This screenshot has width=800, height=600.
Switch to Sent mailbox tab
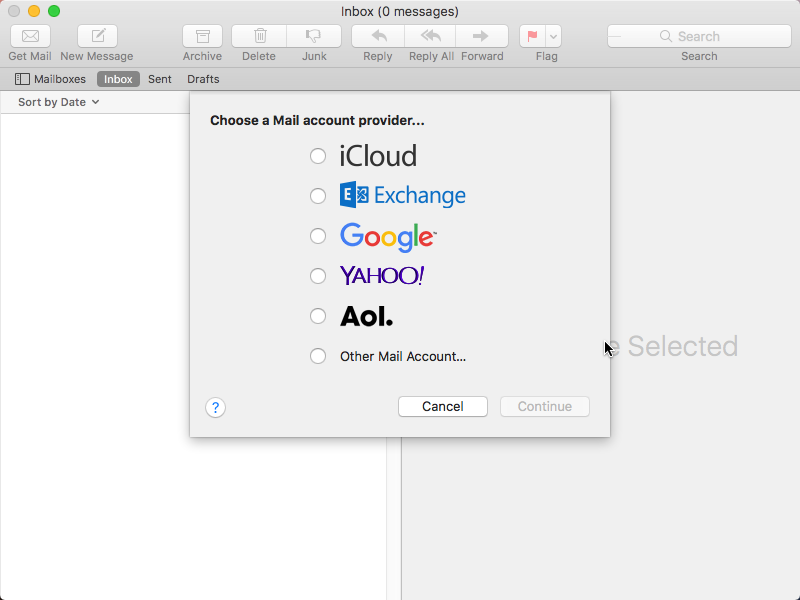(x=160, y=79)
